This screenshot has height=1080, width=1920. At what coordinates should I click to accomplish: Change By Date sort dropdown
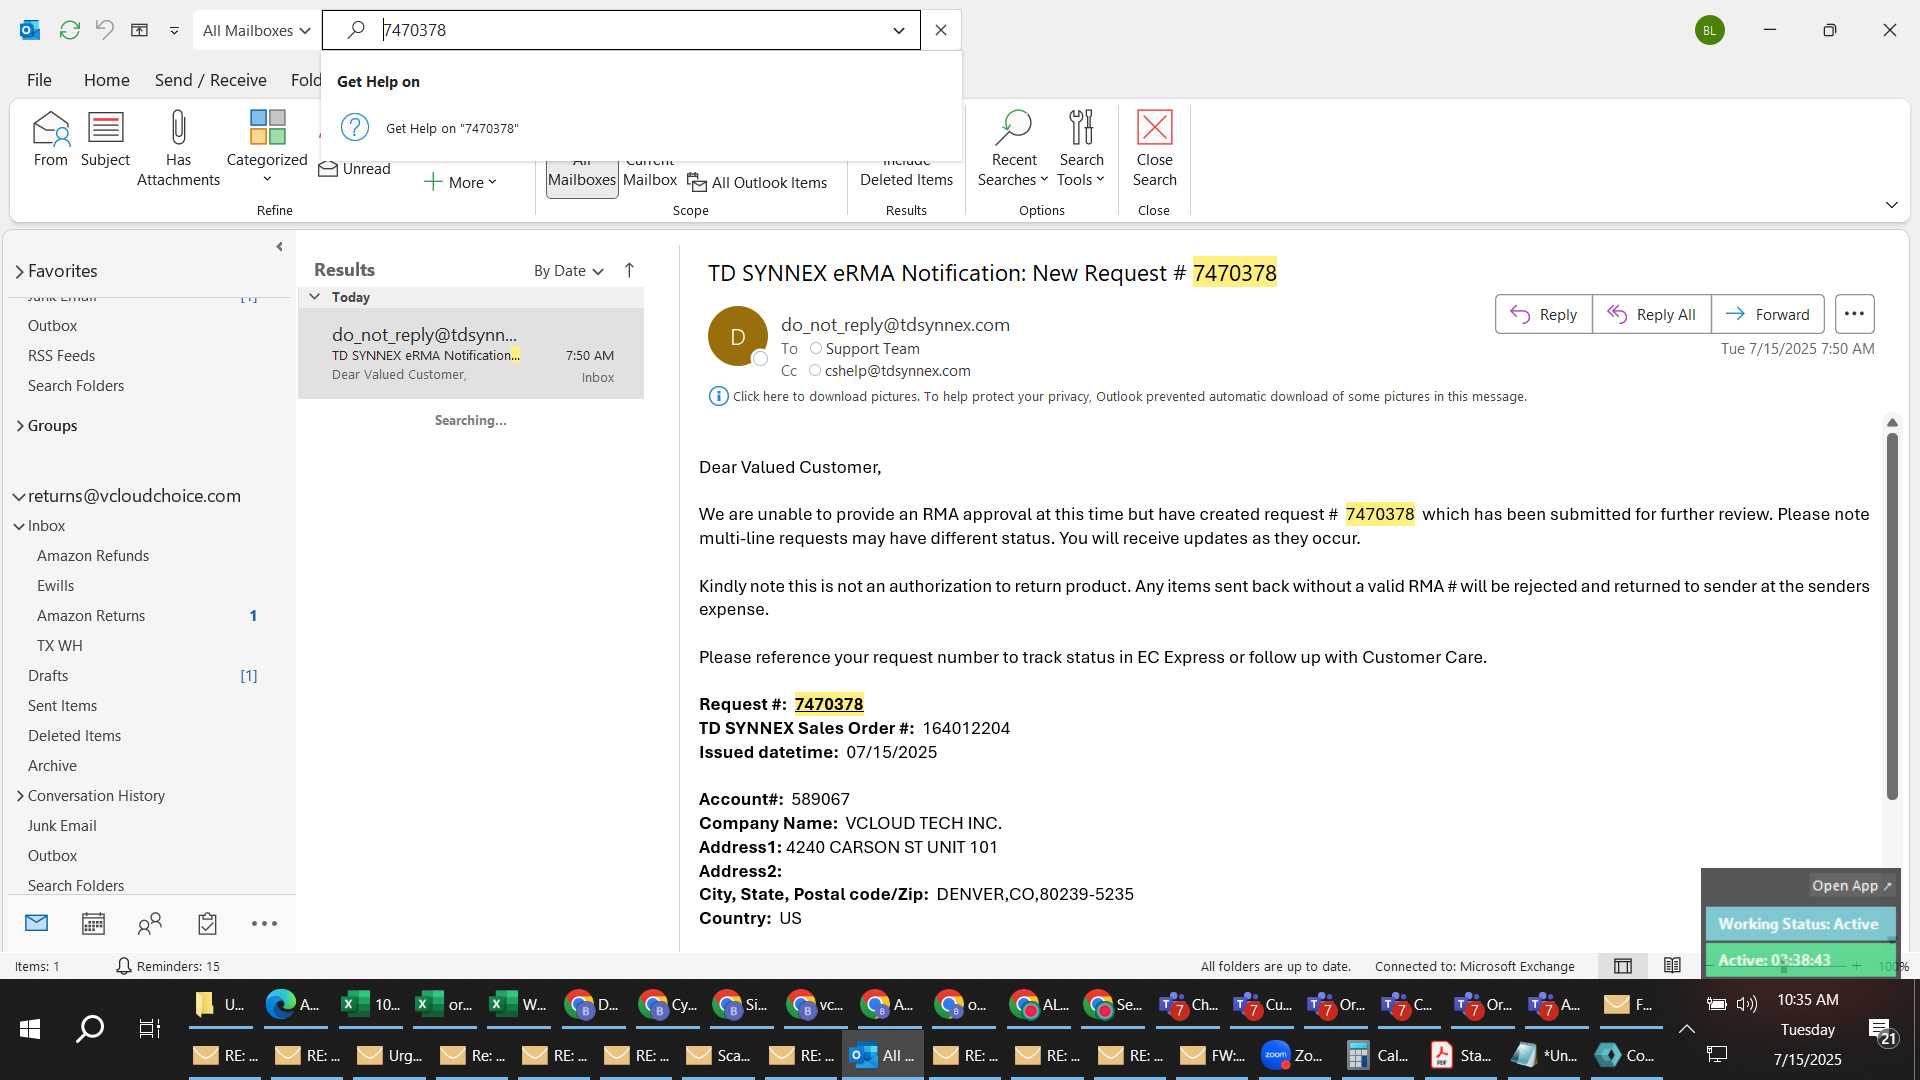point(568,270)
